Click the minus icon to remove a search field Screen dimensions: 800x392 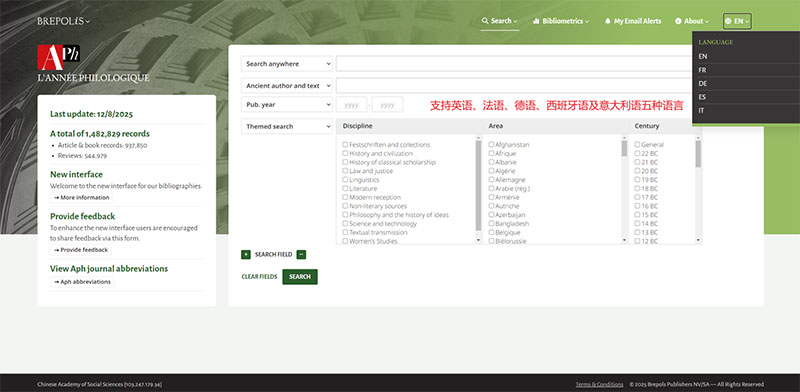(x=301, y=254)
